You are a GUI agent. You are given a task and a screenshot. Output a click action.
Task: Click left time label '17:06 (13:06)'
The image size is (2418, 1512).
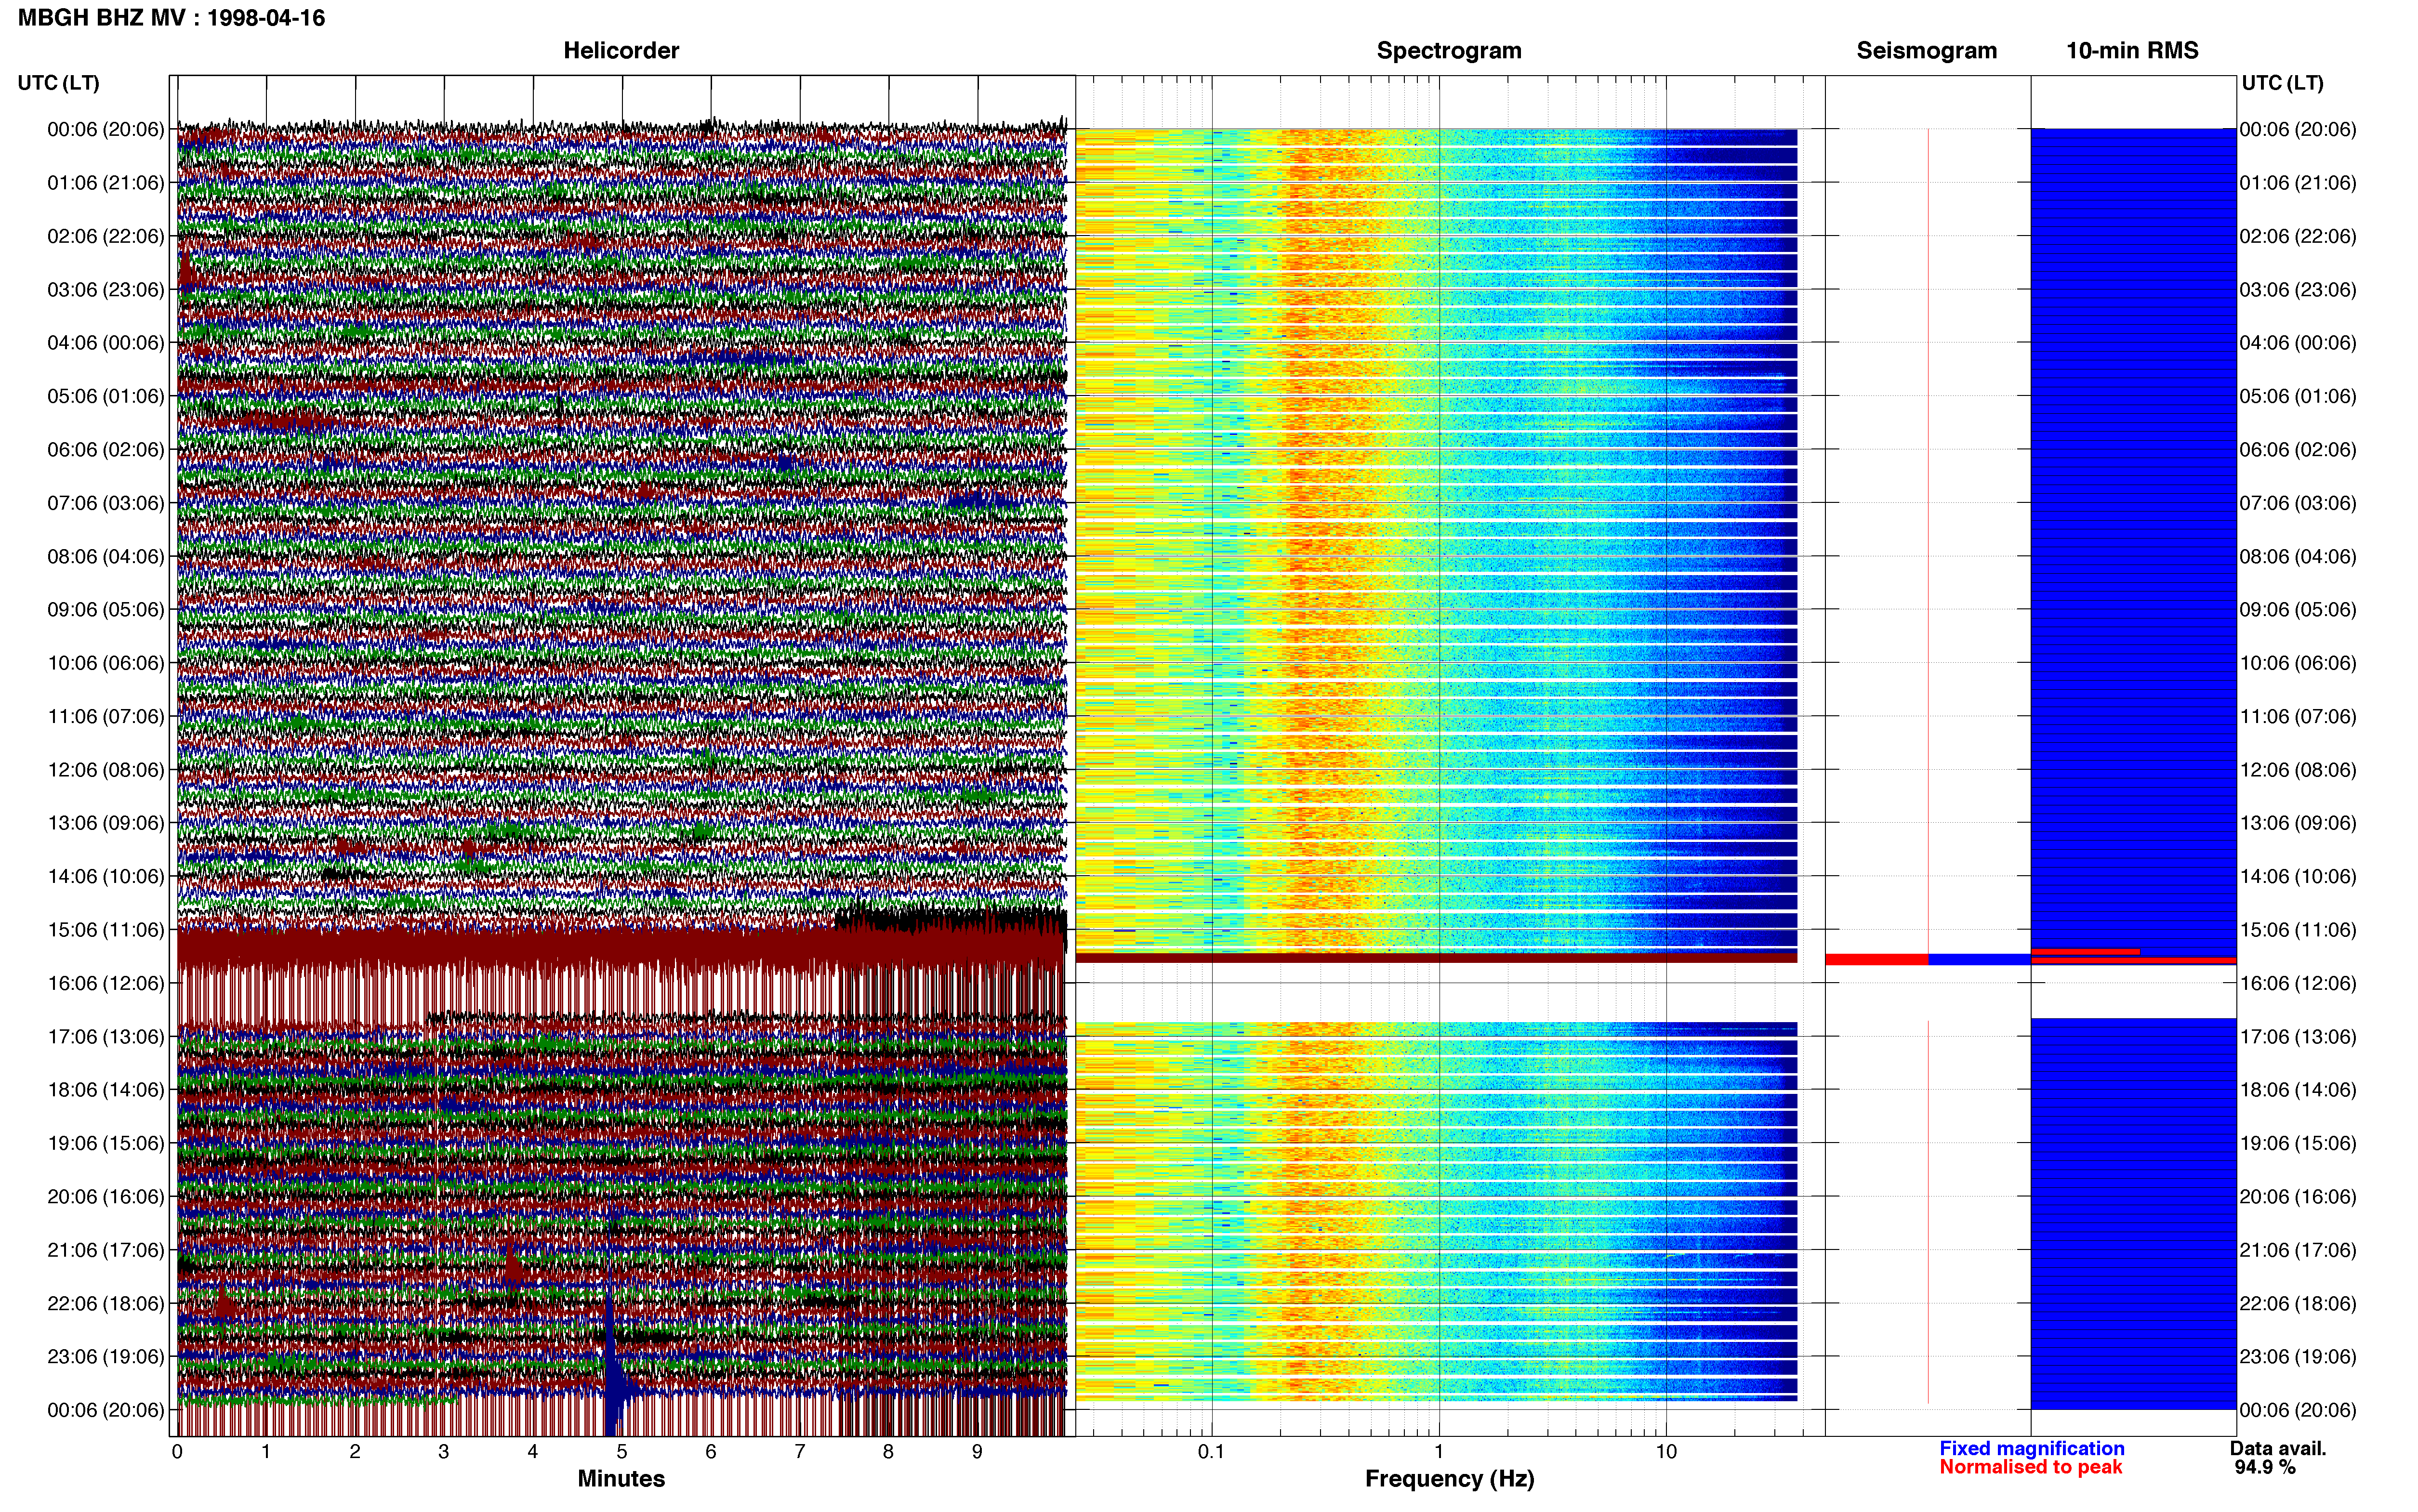pyautogui.click(x=105, y=1037)
